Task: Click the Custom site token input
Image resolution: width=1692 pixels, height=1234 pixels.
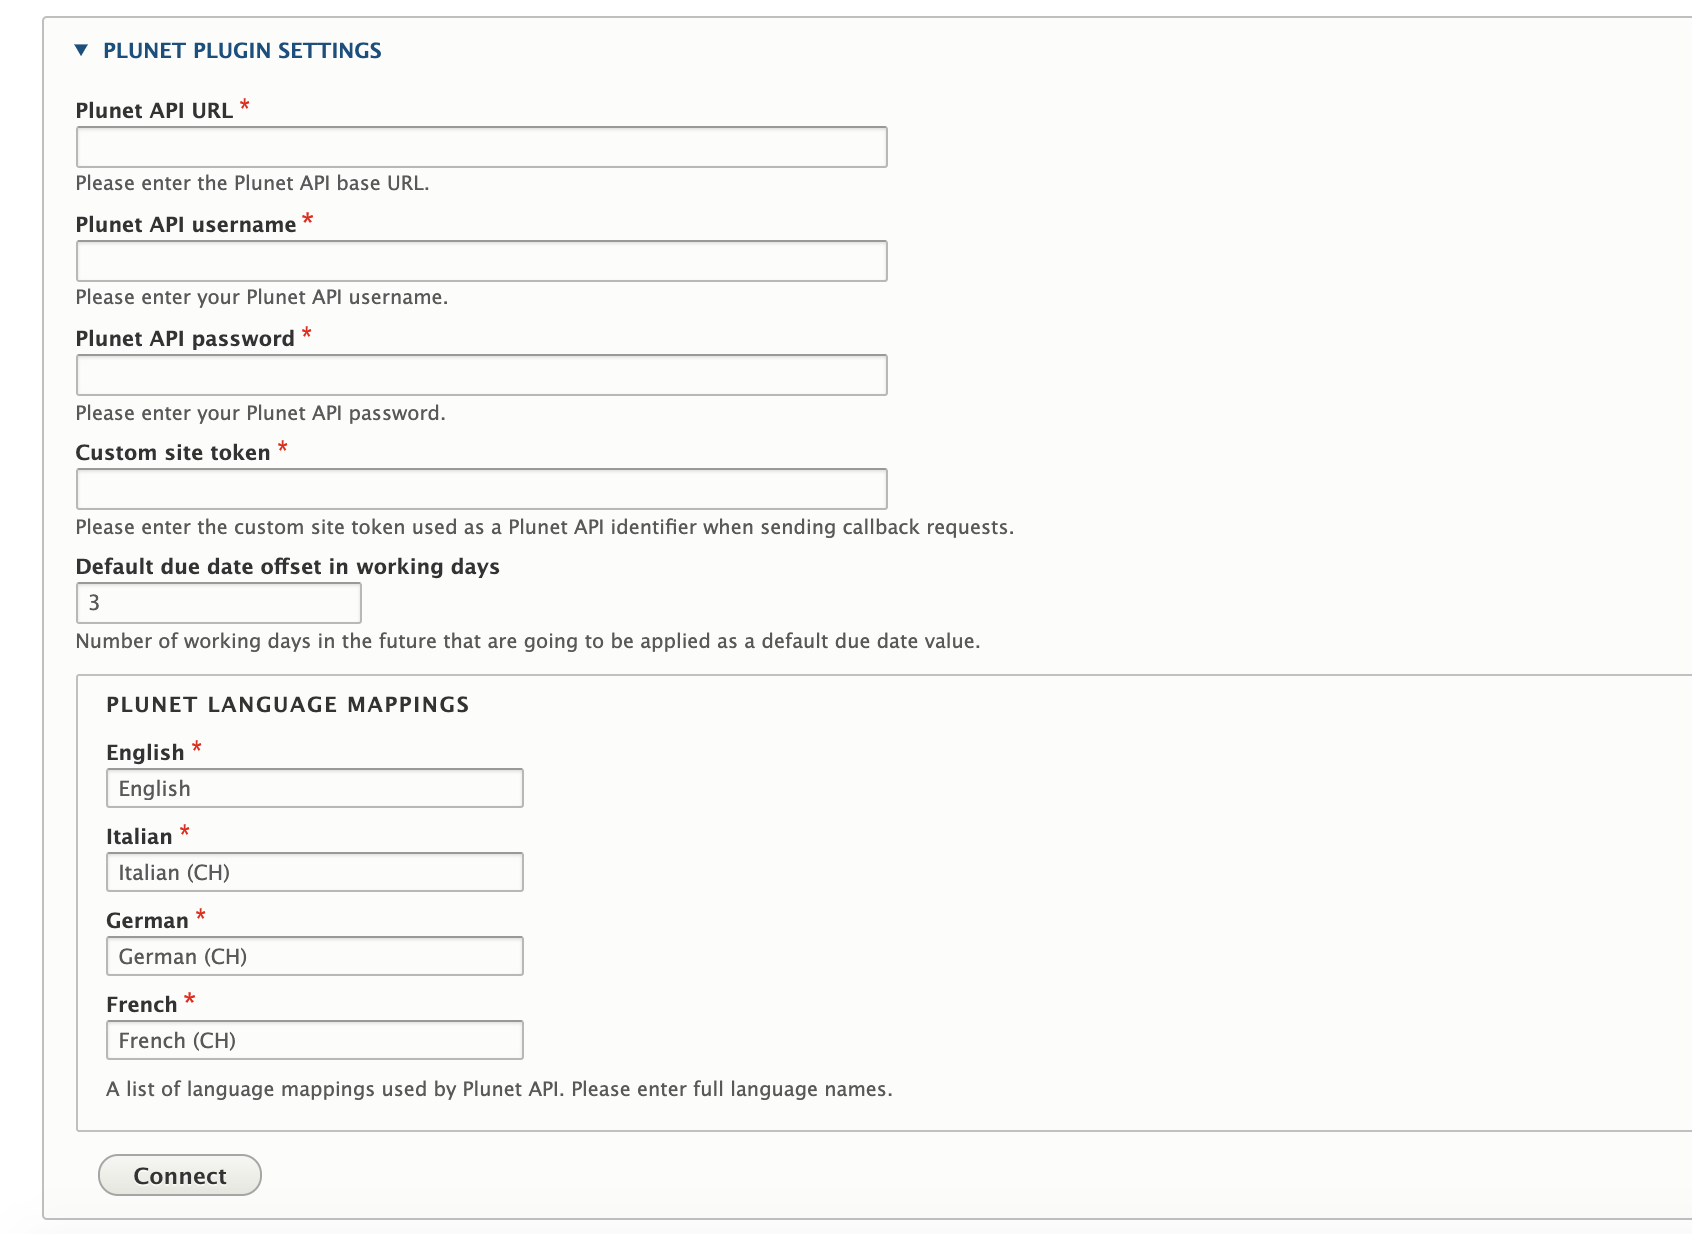Action: pos(480,489)
